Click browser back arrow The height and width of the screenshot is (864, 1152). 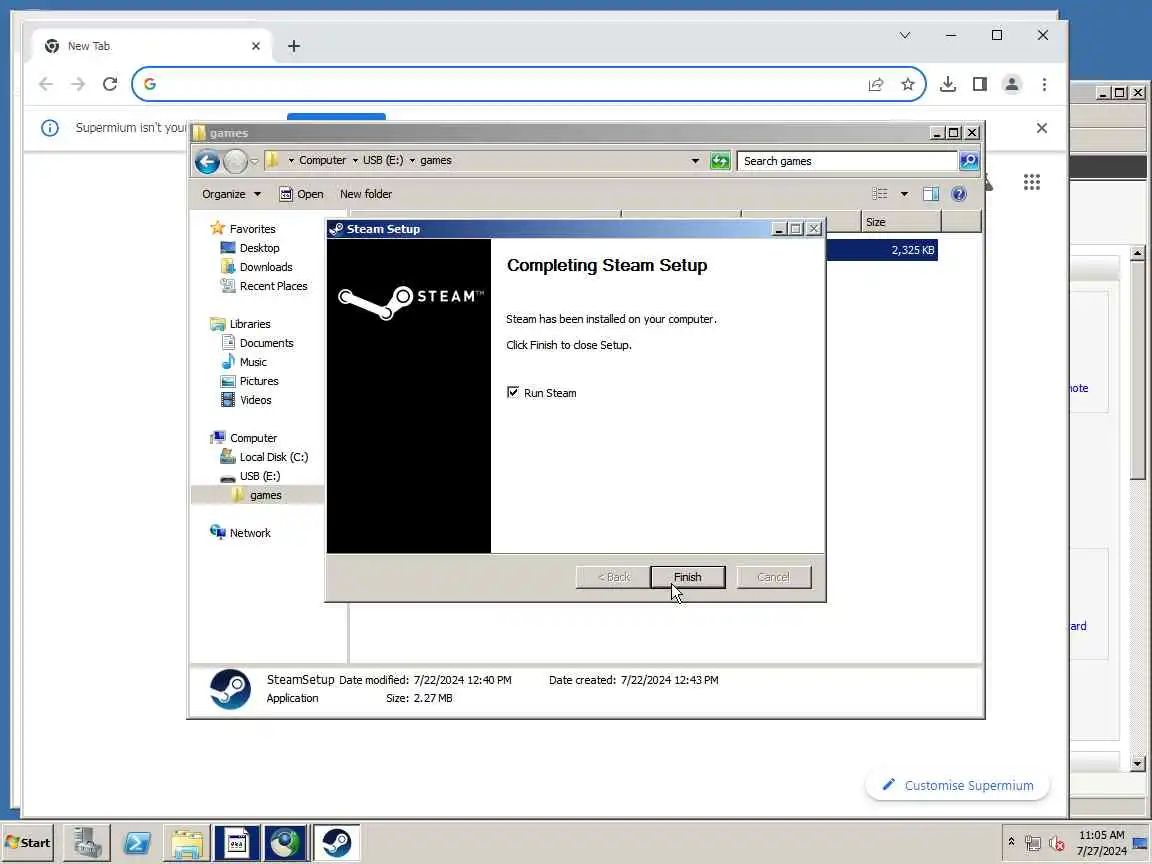point(46,84)
